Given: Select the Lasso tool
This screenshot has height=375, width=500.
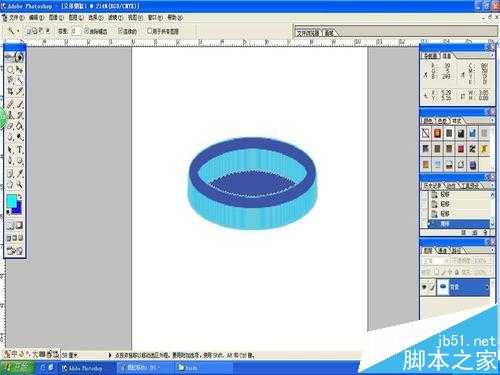Looking at the screenshot, I should click(x=10, y=80).
